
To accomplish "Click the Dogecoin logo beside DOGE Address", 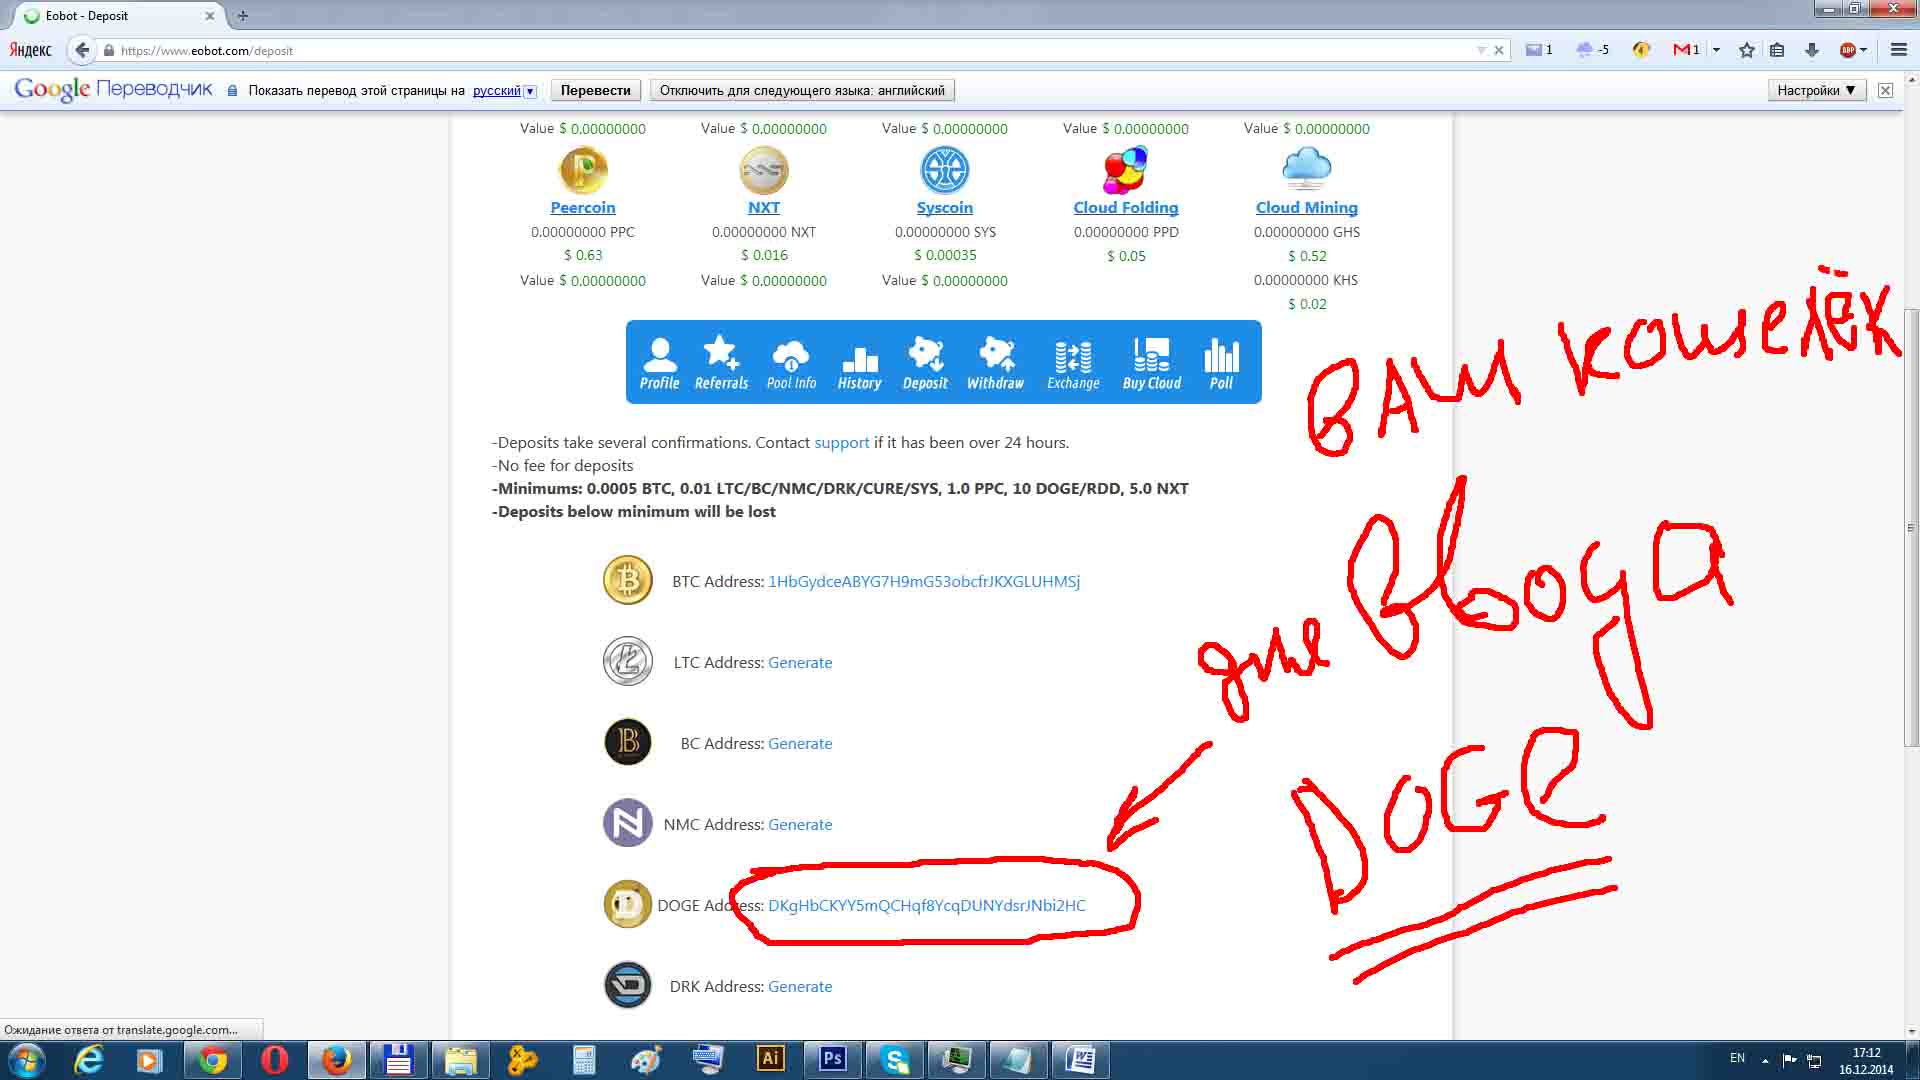I will tap(628, 904).
